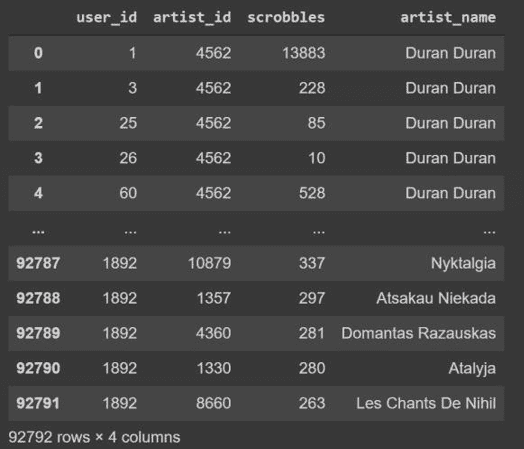Viewport: 524px width, 449px height.
Task: Click the Atsakau Niekada cell
Action: [436, 298]
